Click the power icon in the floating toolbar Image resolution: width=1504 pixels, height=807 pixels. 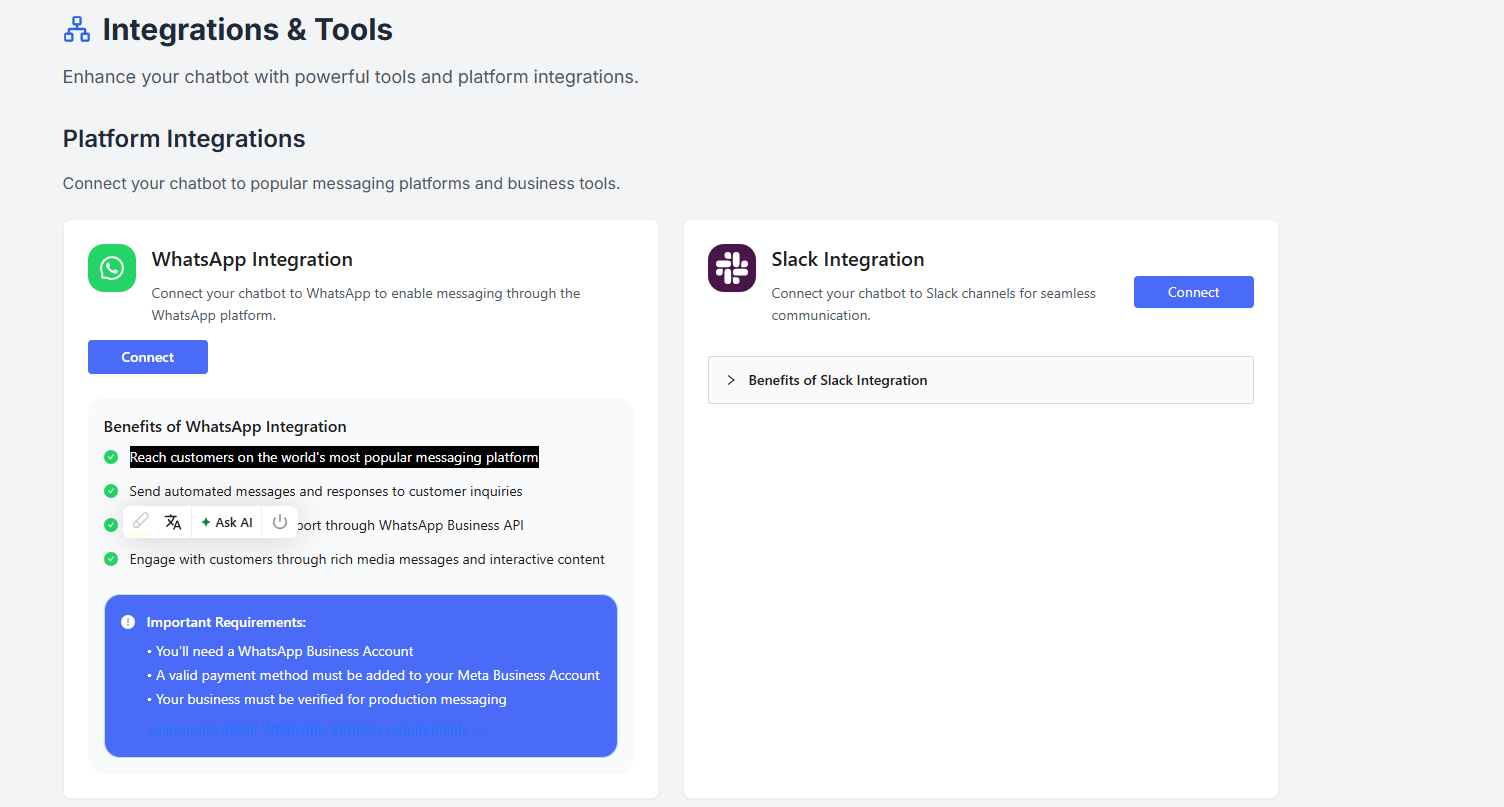tap(279, 521)
